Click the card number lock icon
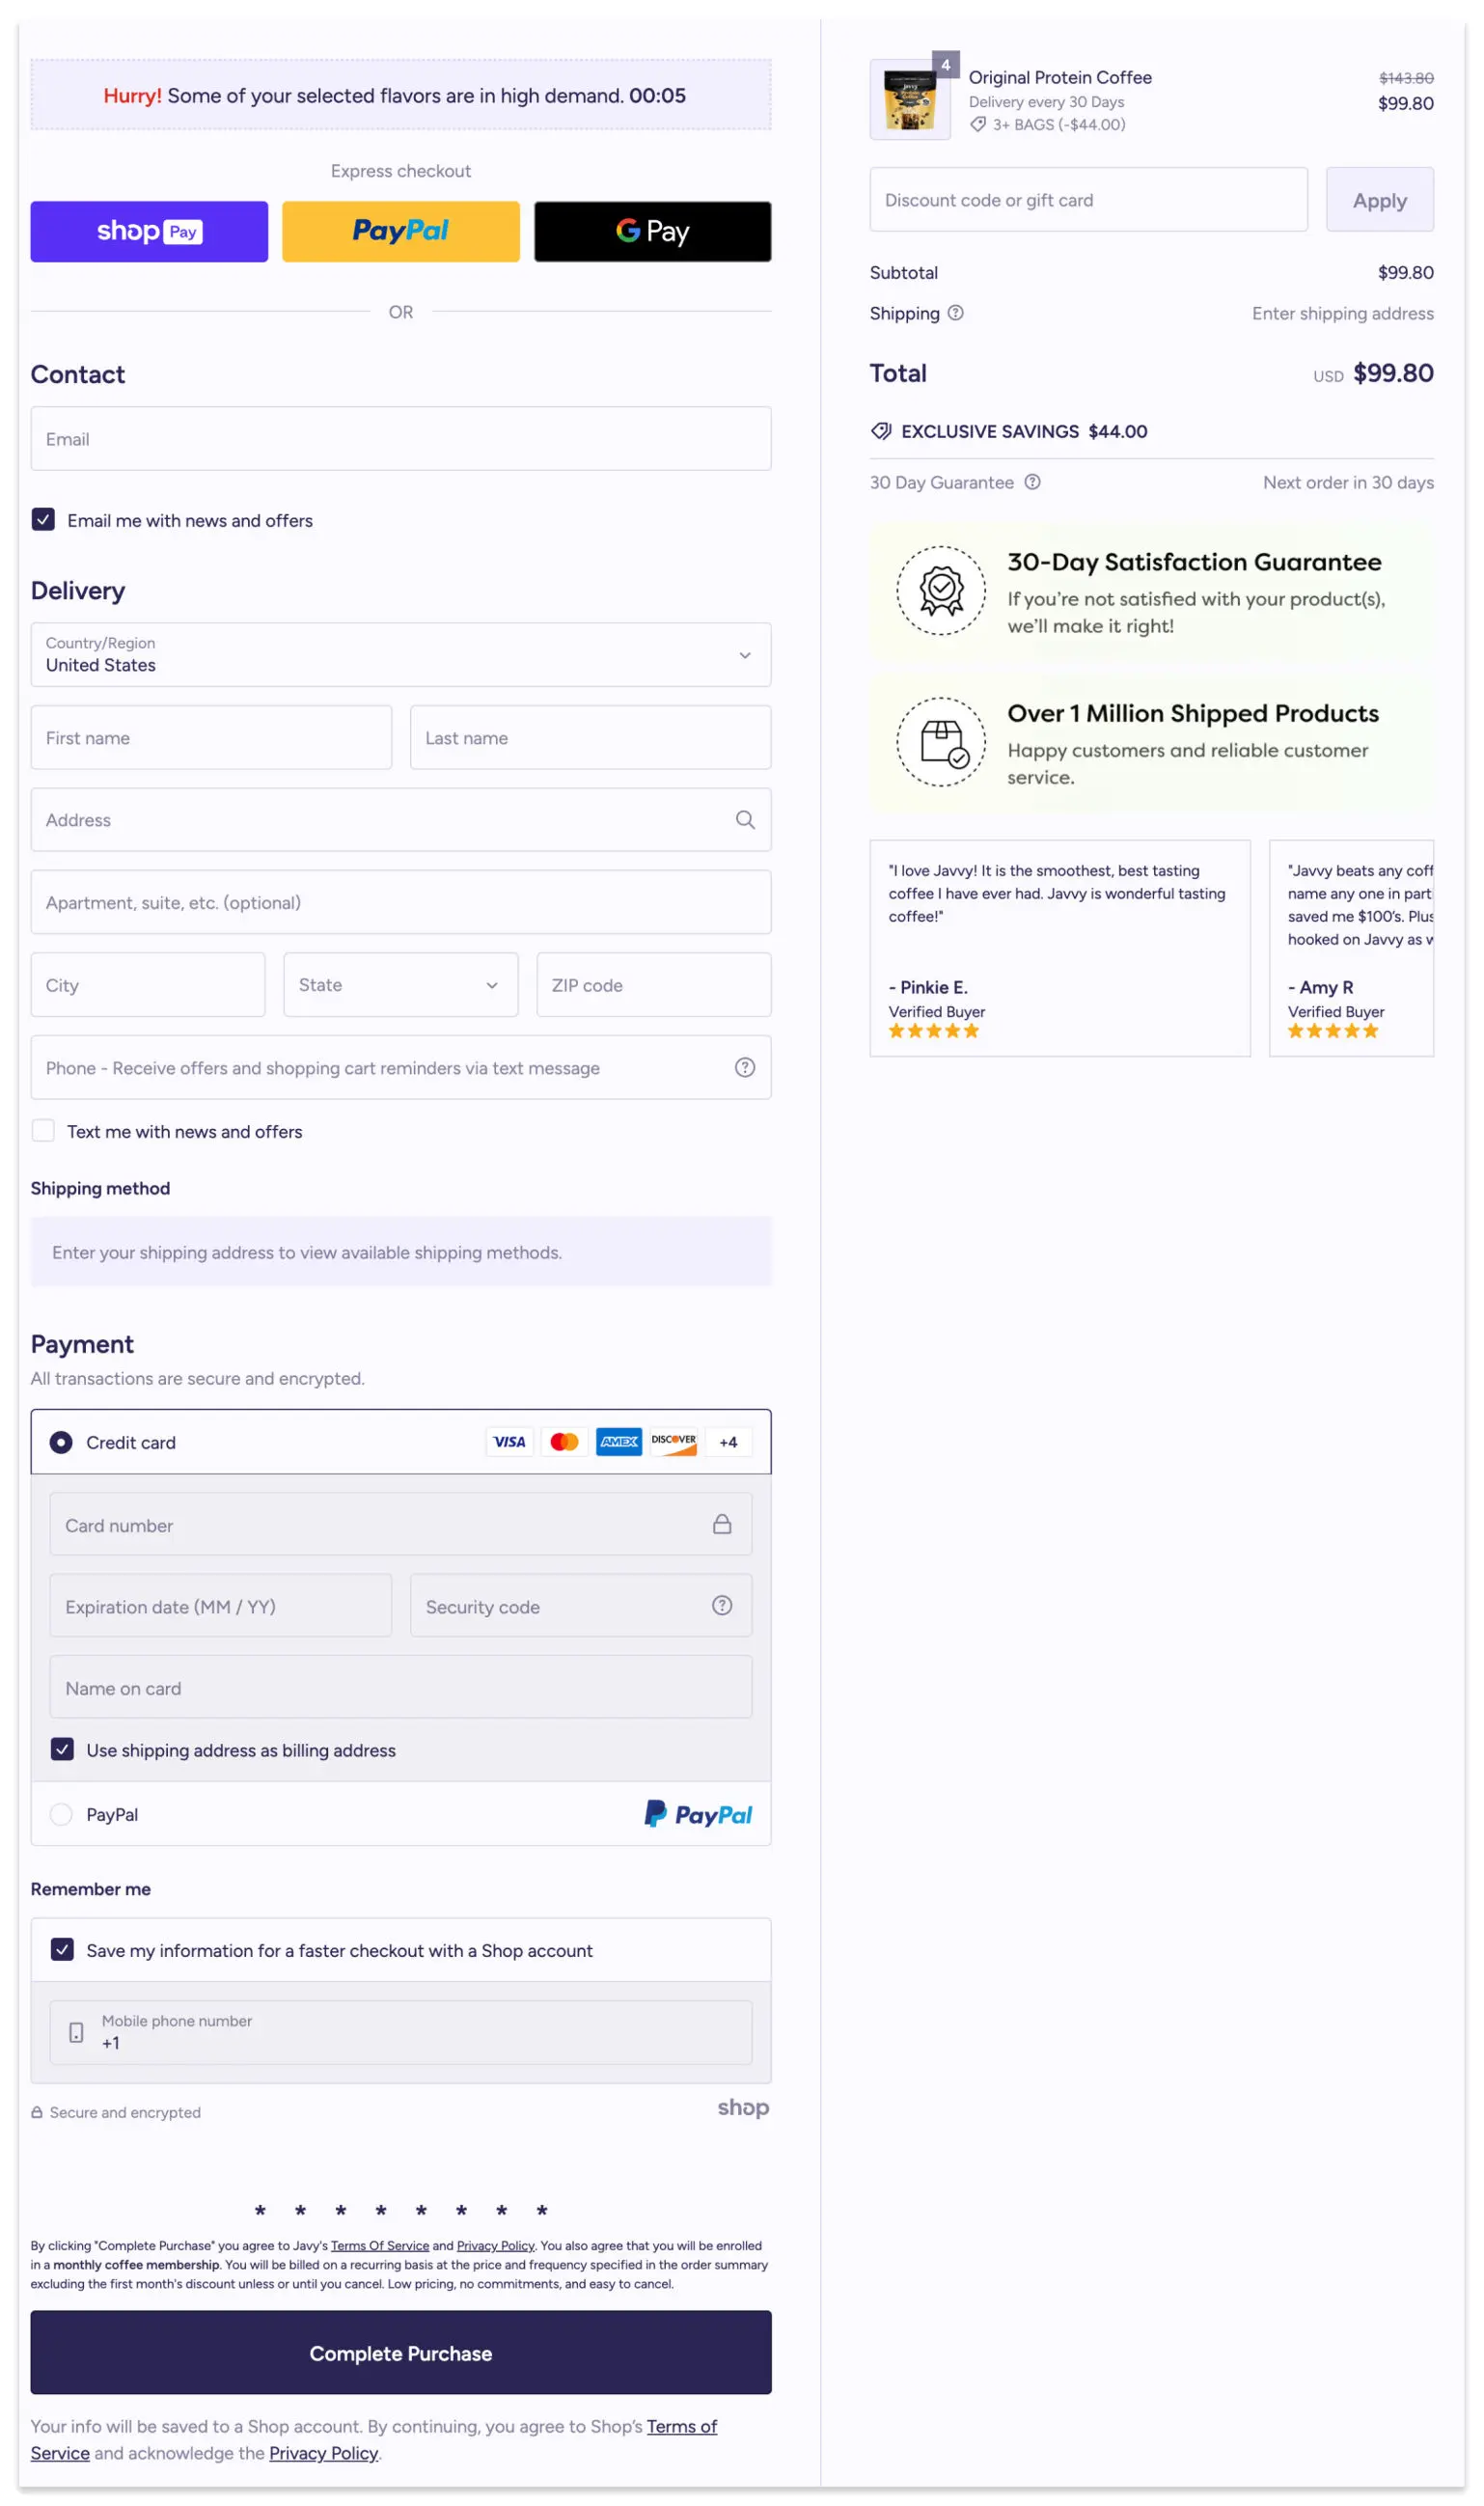Viewport: 1484px width, 2506px height. click(x=722, y=1525)
